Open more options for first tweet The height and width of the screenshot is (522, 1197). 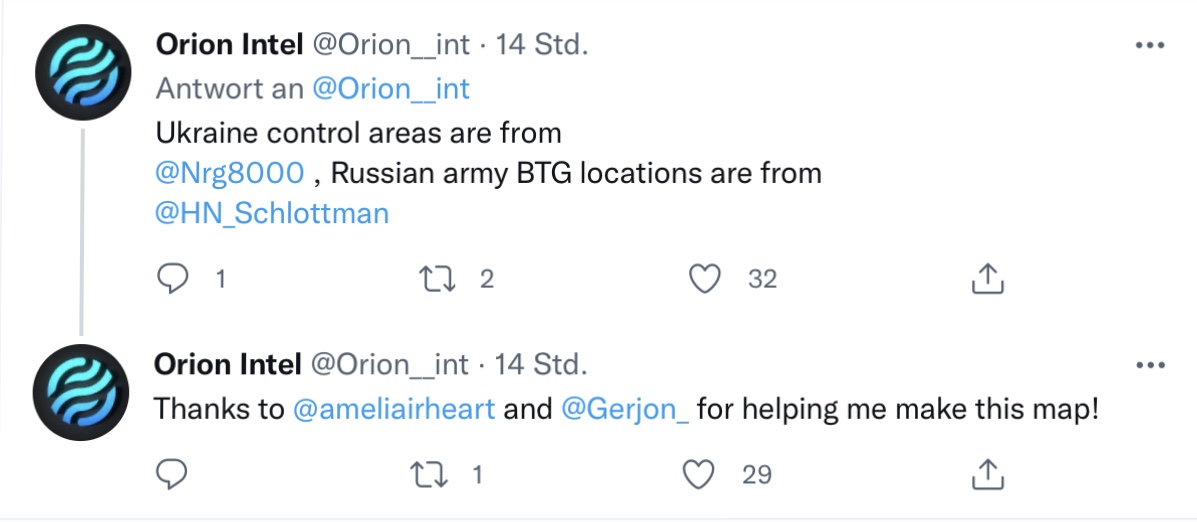point(1149,46)
